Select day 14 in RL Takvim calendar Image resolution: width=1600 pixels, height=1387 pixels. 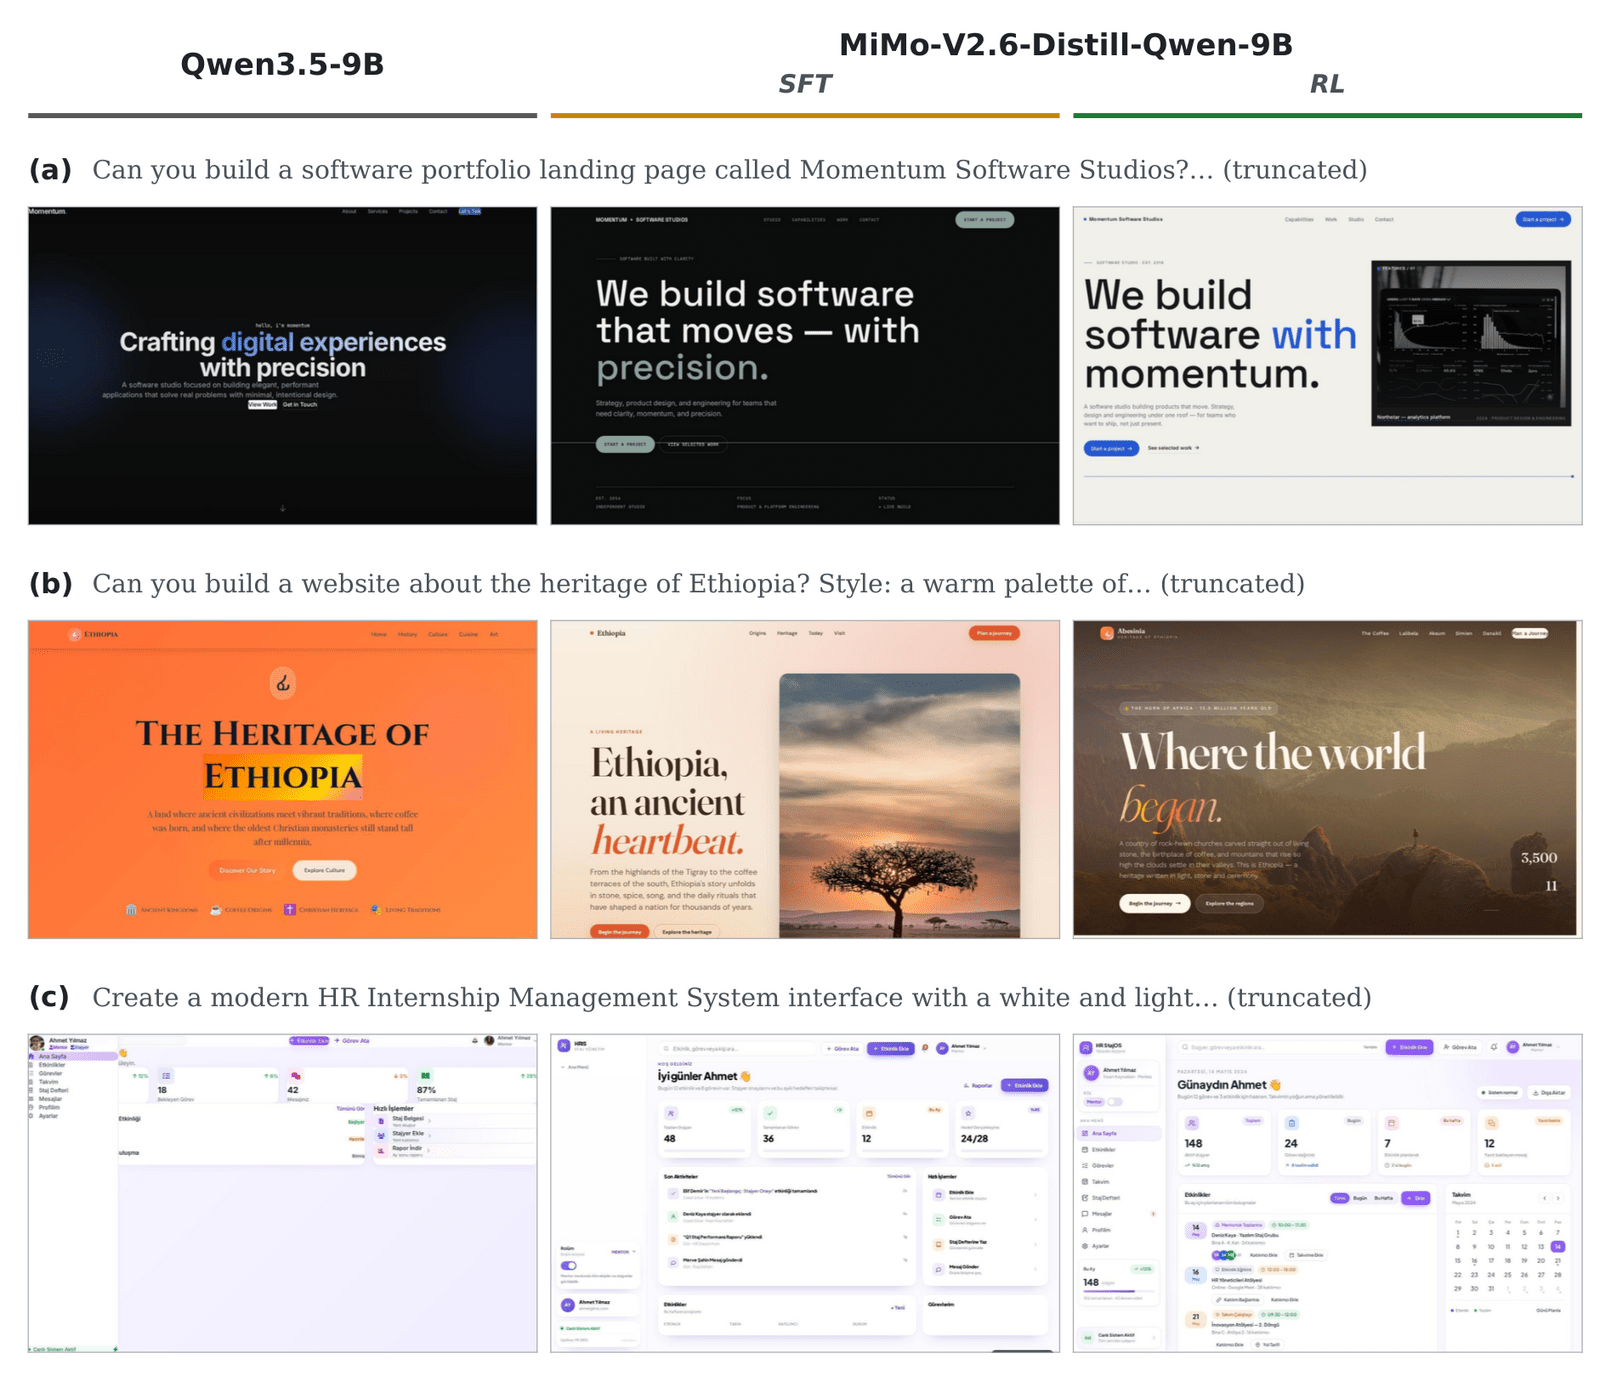point(1557,1247)
